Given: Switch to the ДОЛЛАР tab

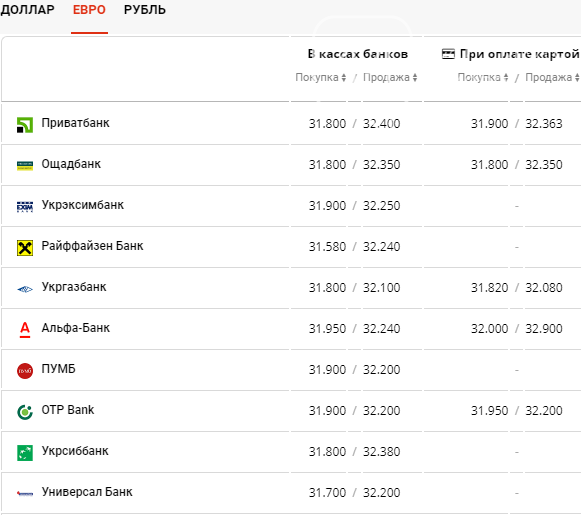Looking at the screenshot, I should point(27,10).
